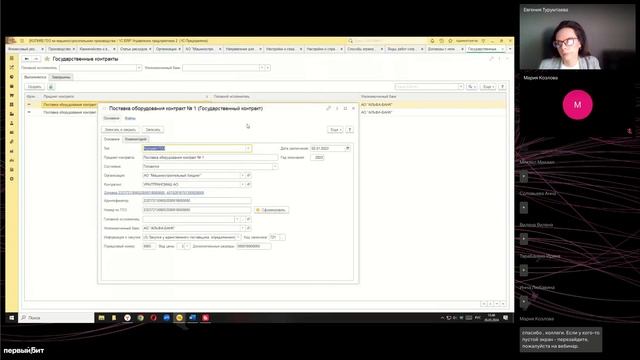Expand Головной исполнитель filter dropdown above the list
640x360 pixels.
pyautogui.click(x=139, y=68)
